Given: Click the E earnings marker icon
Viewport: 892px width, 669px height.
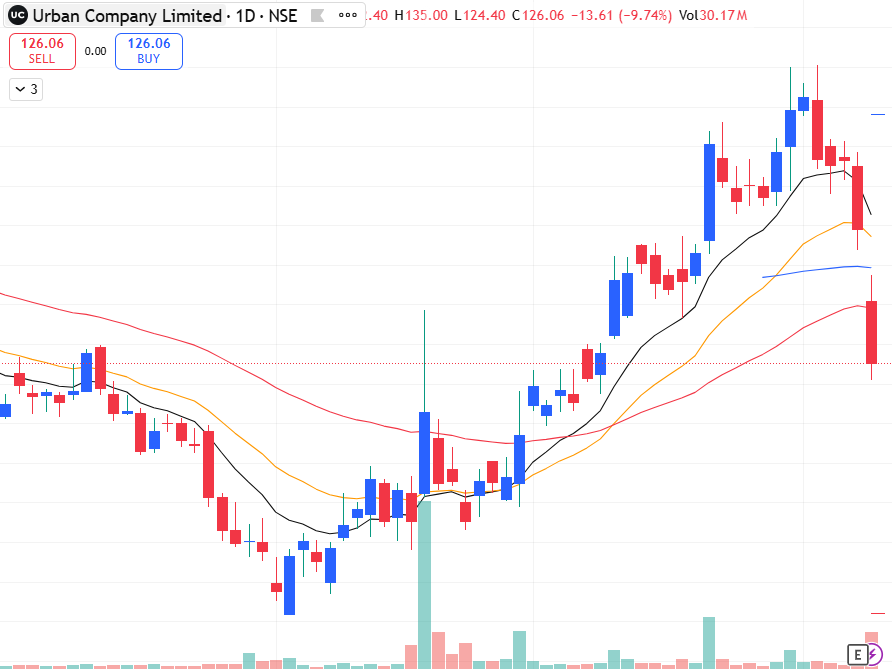Looking at the screenshot, I should 857,655.
